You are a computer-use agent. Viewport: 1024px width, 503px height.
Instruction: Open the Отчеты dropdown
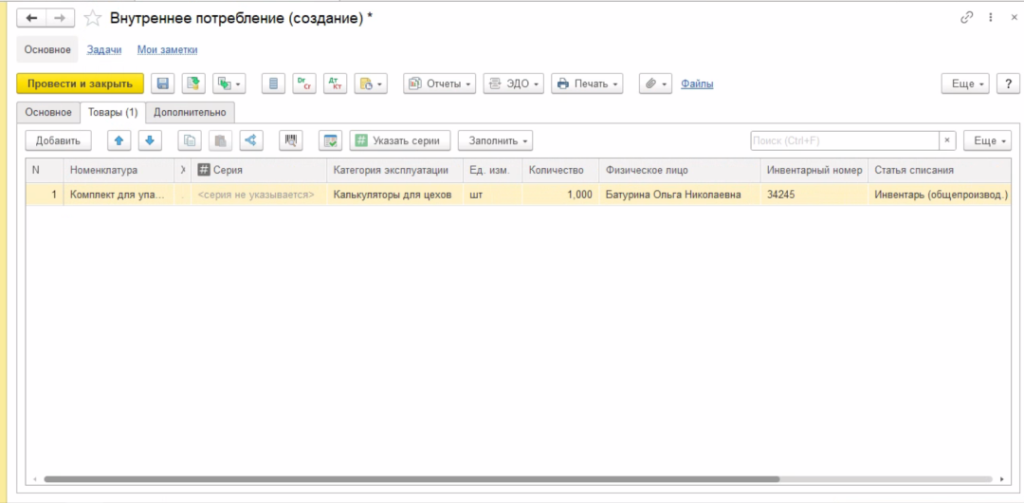click(440, 84)
